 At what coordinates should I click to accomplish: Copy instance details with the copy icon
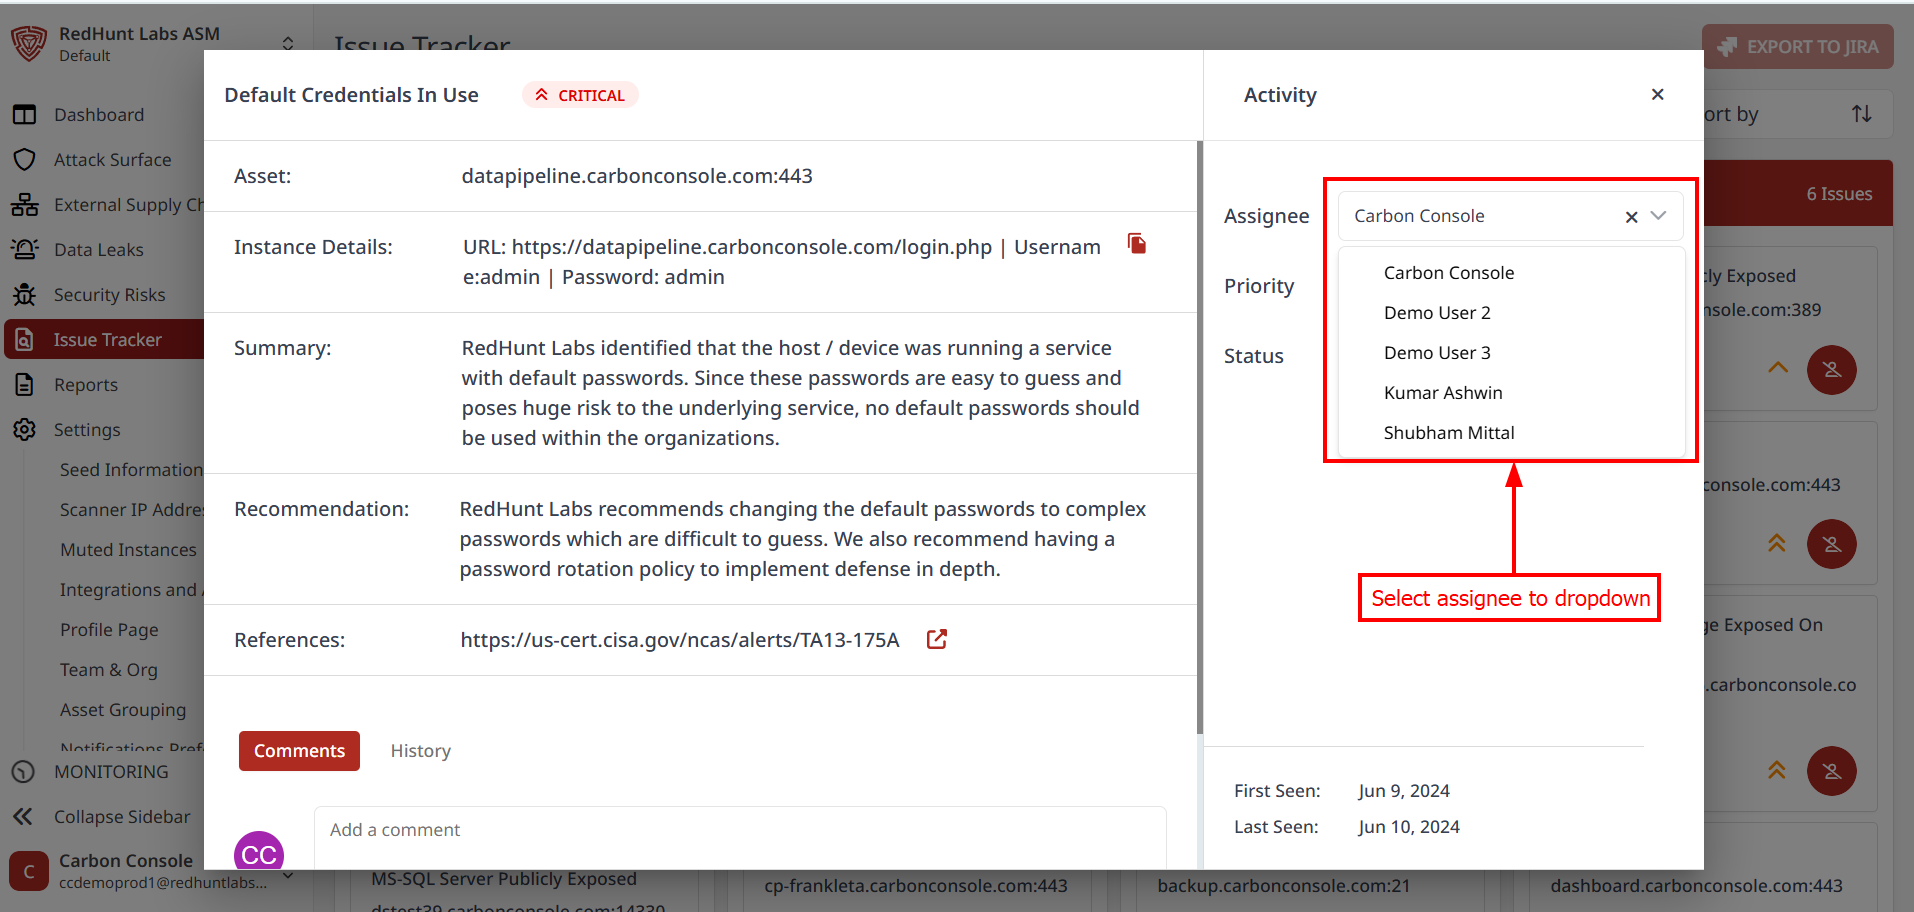pos(1137,243)
